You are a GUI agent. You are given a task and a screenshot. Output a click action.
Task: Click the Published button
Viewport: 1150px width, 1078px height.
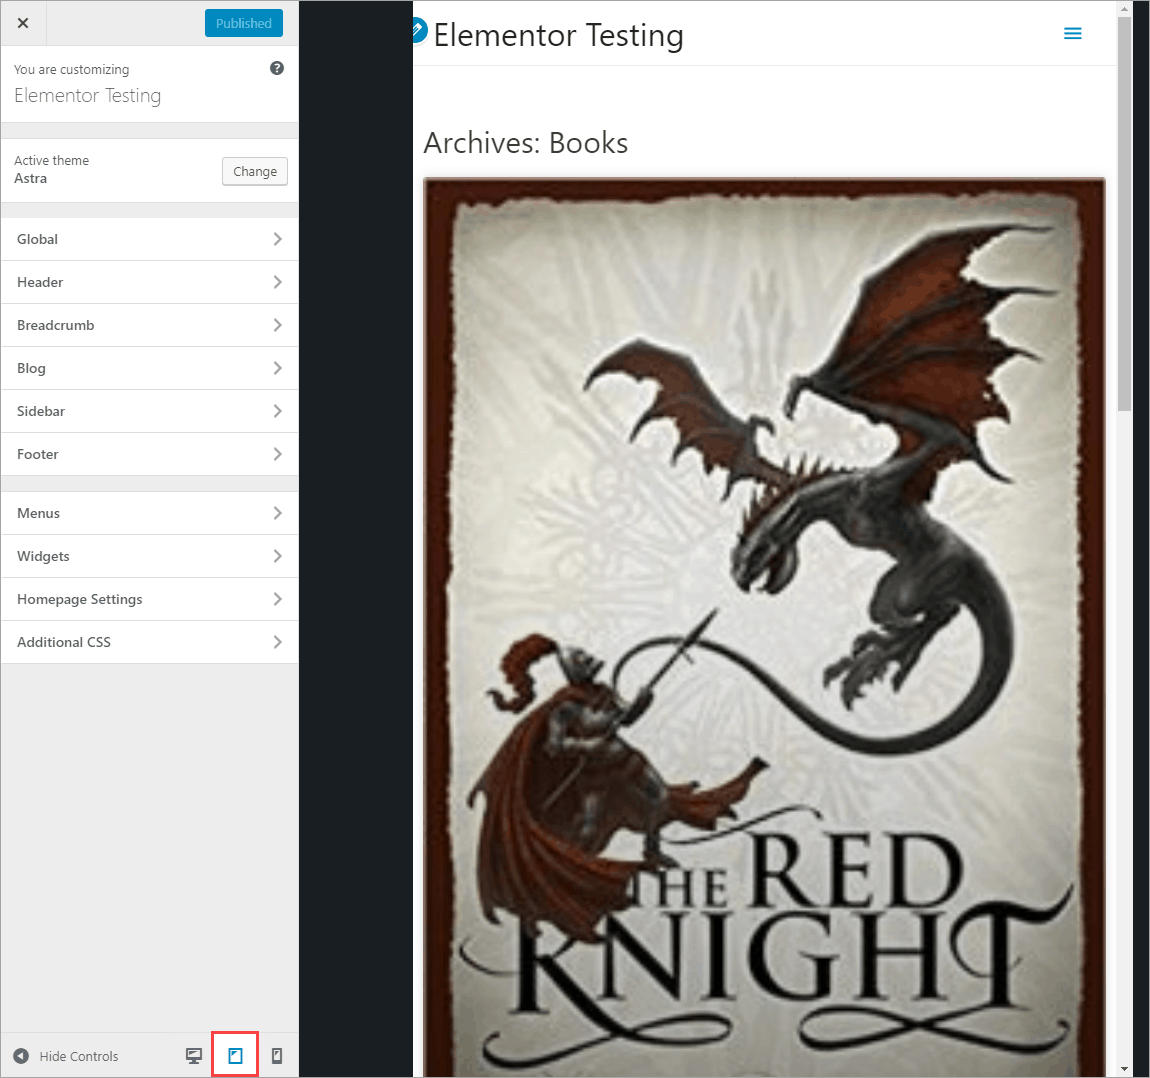243,23
